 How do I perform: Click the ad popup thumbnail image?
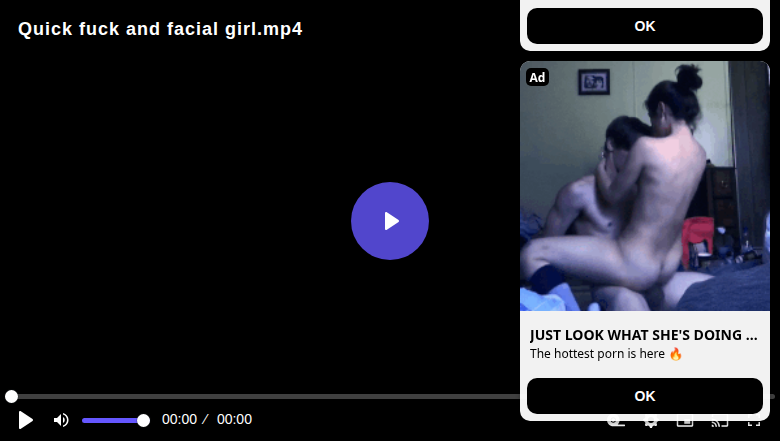coord(645,186)
